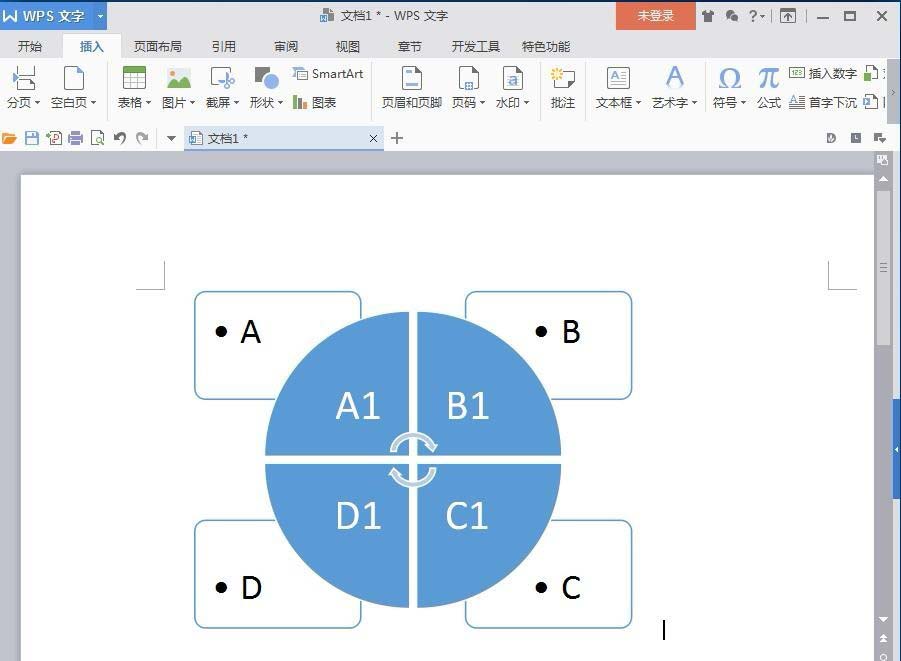Click the 符号 symbol omega icon
This screenshot has width=901, height=661.
(x=730, y=78)
